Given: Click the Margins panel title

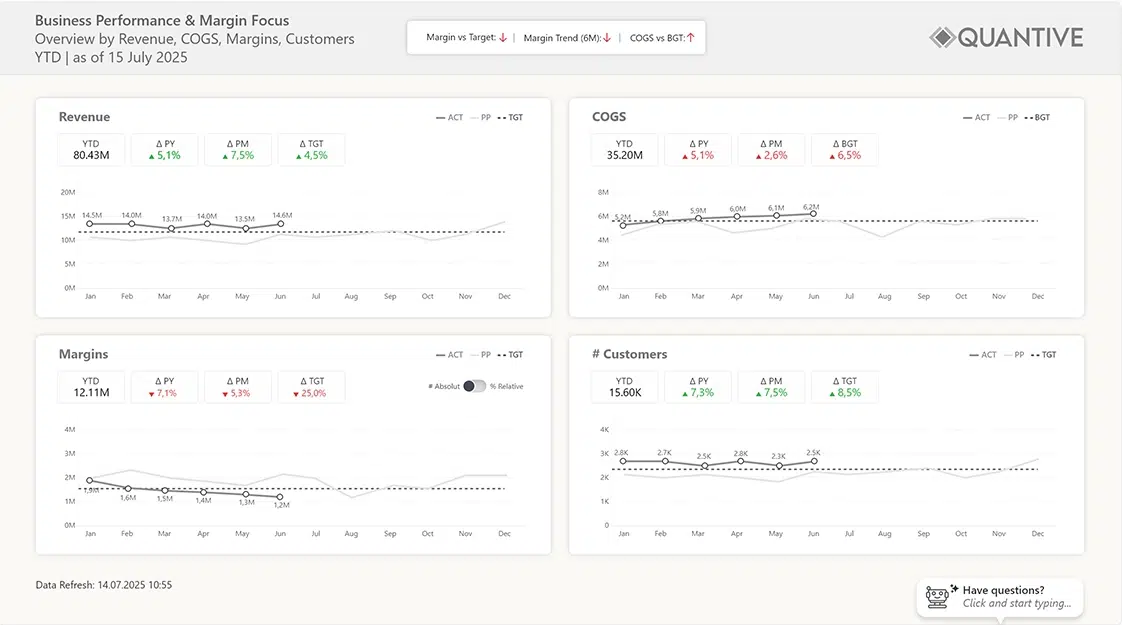Looking at the screenshot, I should pyautogui.click(x=83, y=354).
